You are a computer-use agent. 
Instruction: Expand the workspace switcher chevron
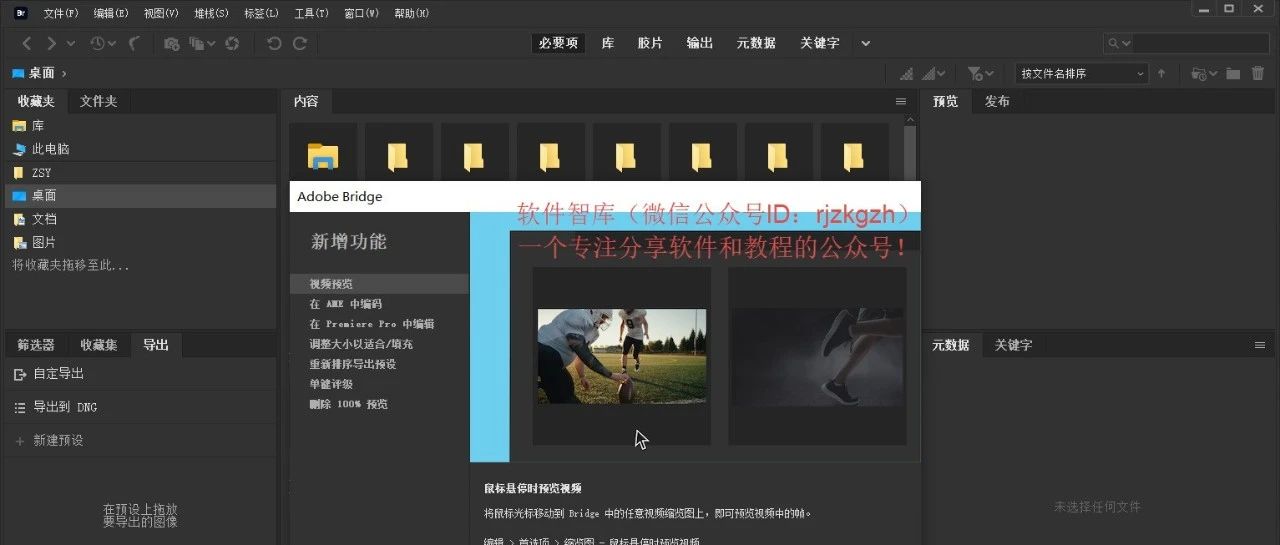866,43
